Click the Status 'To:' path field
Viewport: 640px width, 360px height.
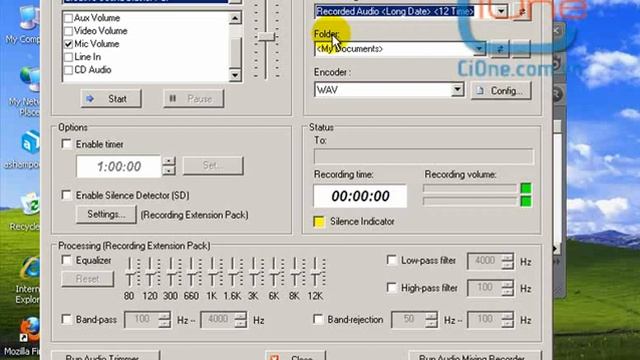click(423, 156)
